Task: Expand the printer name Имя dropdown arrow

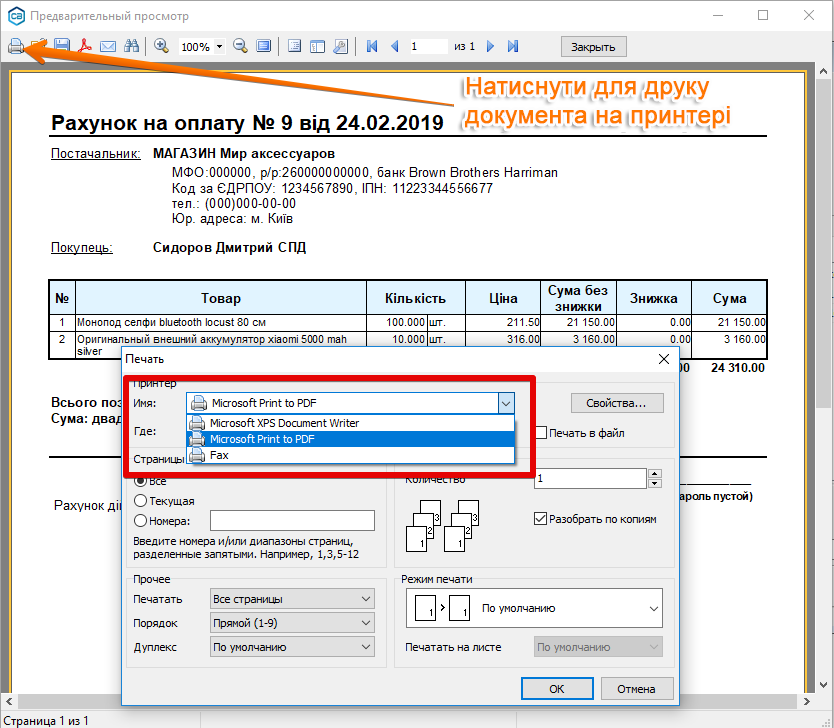Action: click(x=506, y=403)
